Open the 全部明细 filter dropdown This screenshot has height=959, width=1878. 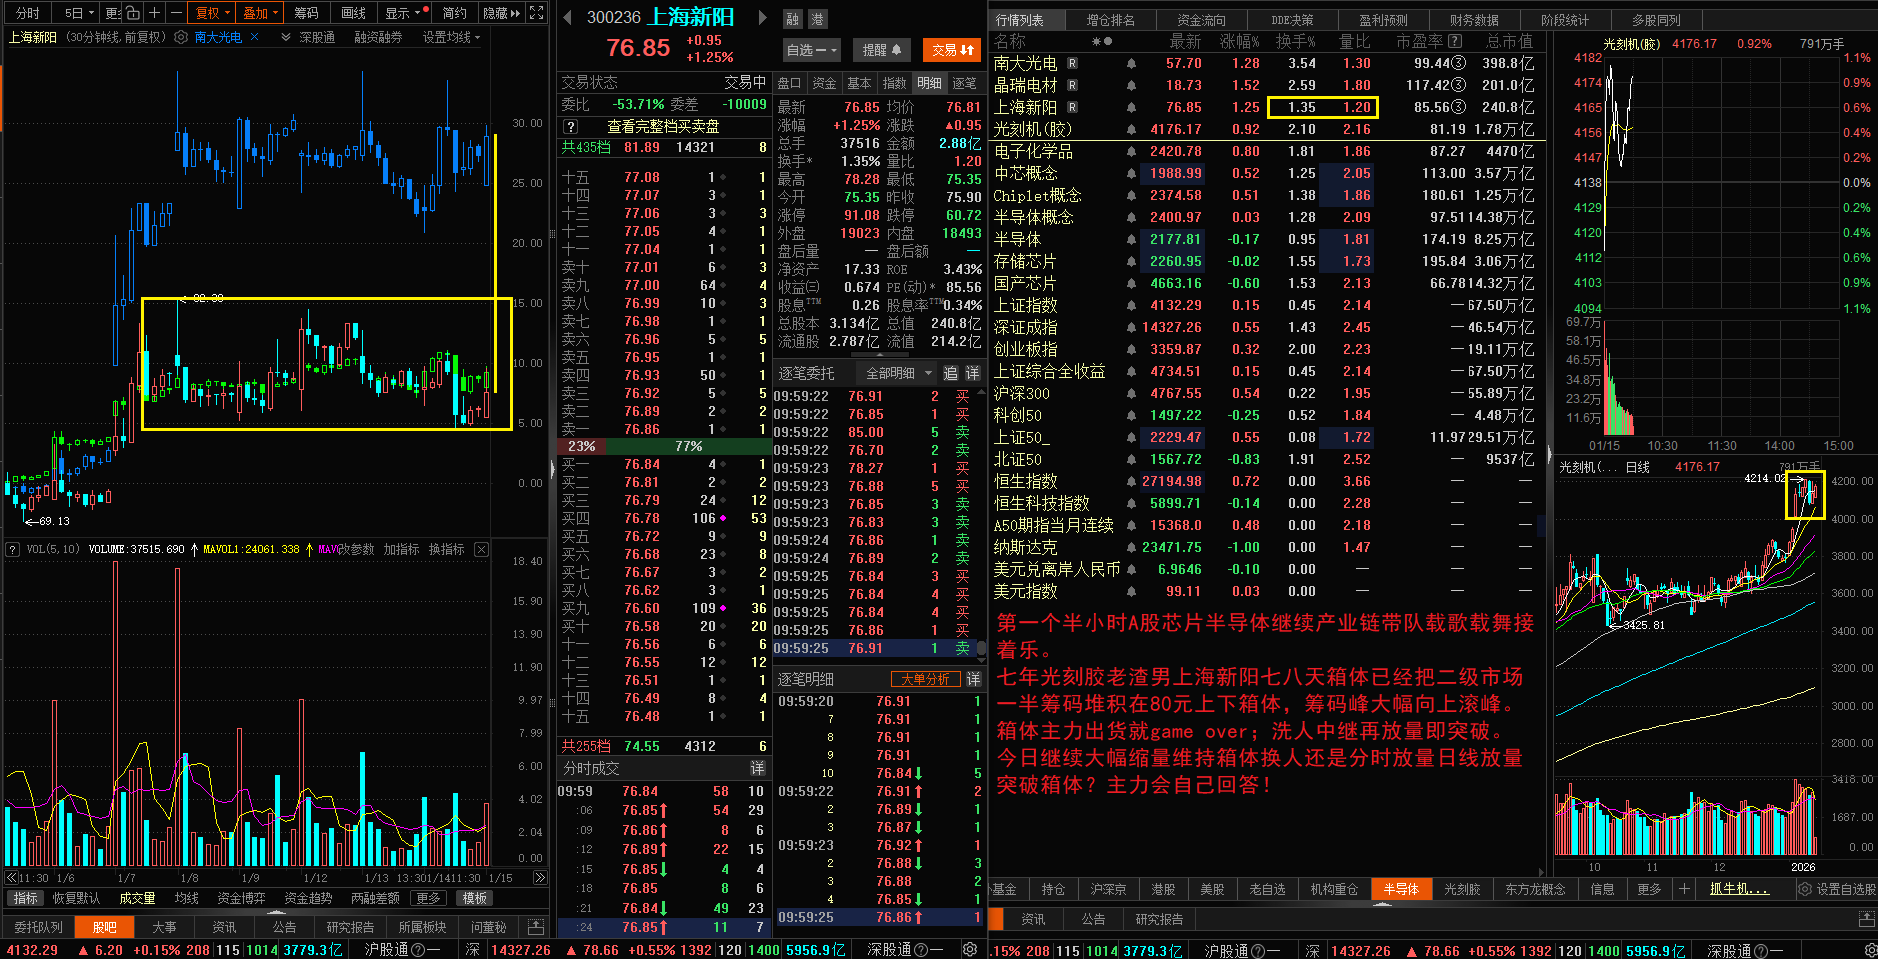coord(898,373)
